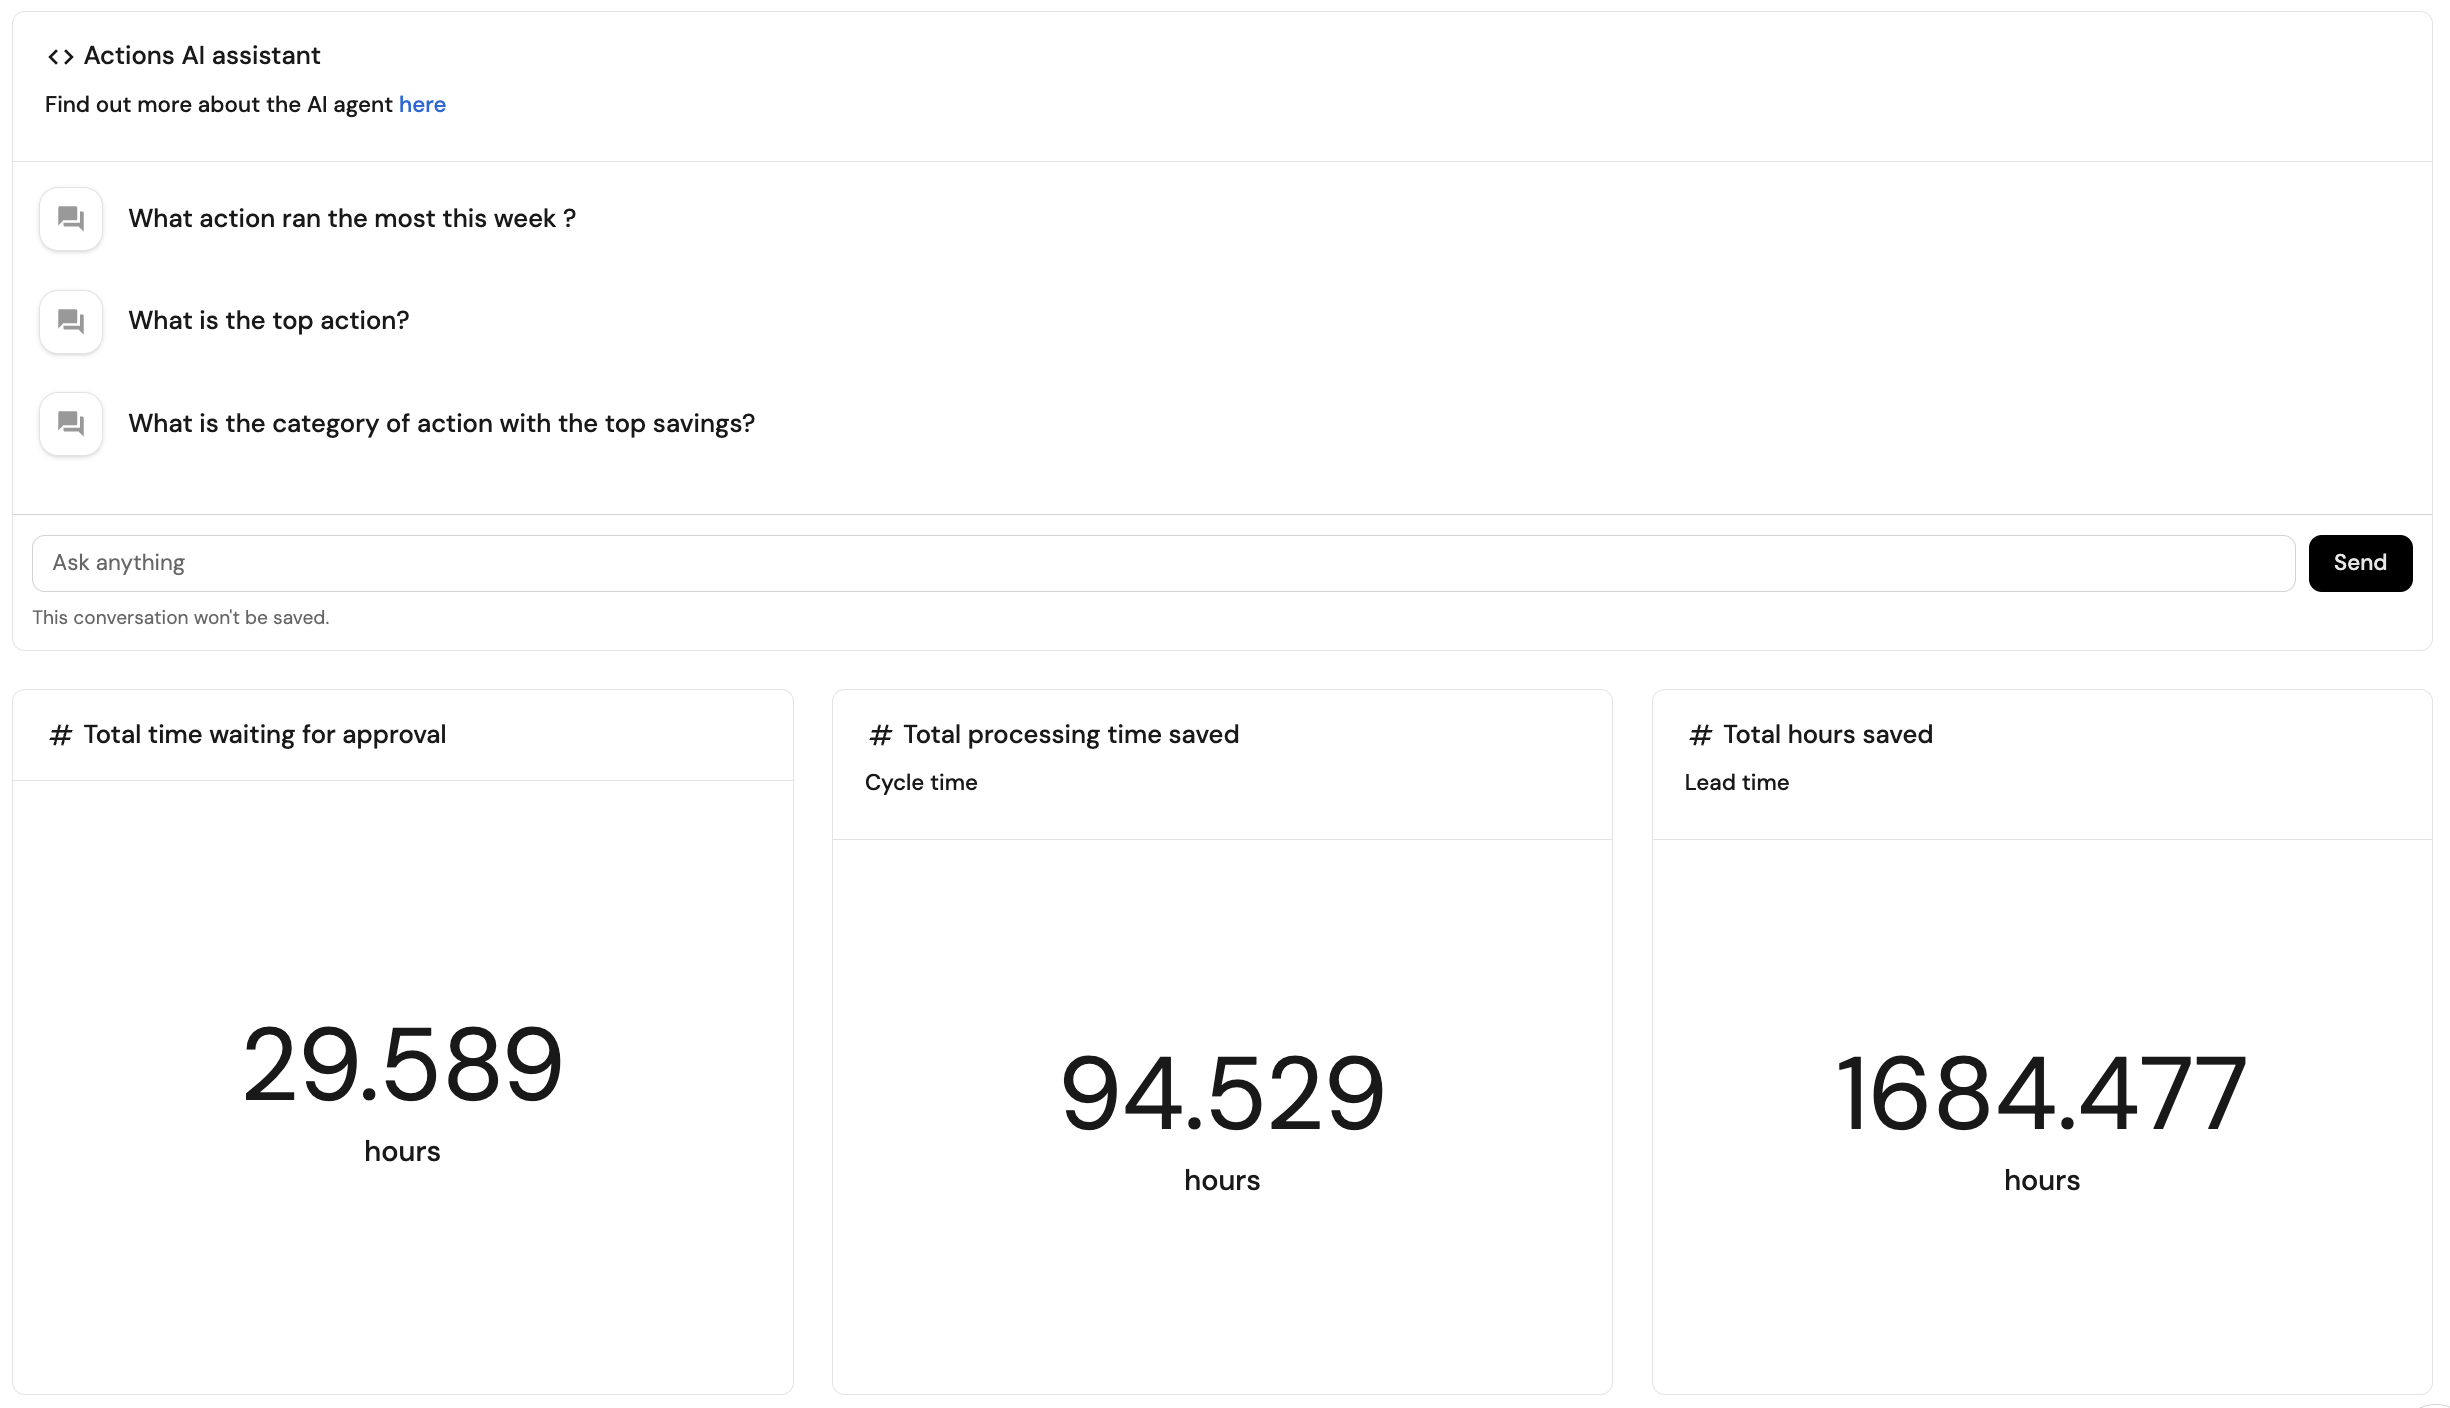Click the 'Total hours saved' title
The image size is (2450, 1408).
[x=1827, y=735]
